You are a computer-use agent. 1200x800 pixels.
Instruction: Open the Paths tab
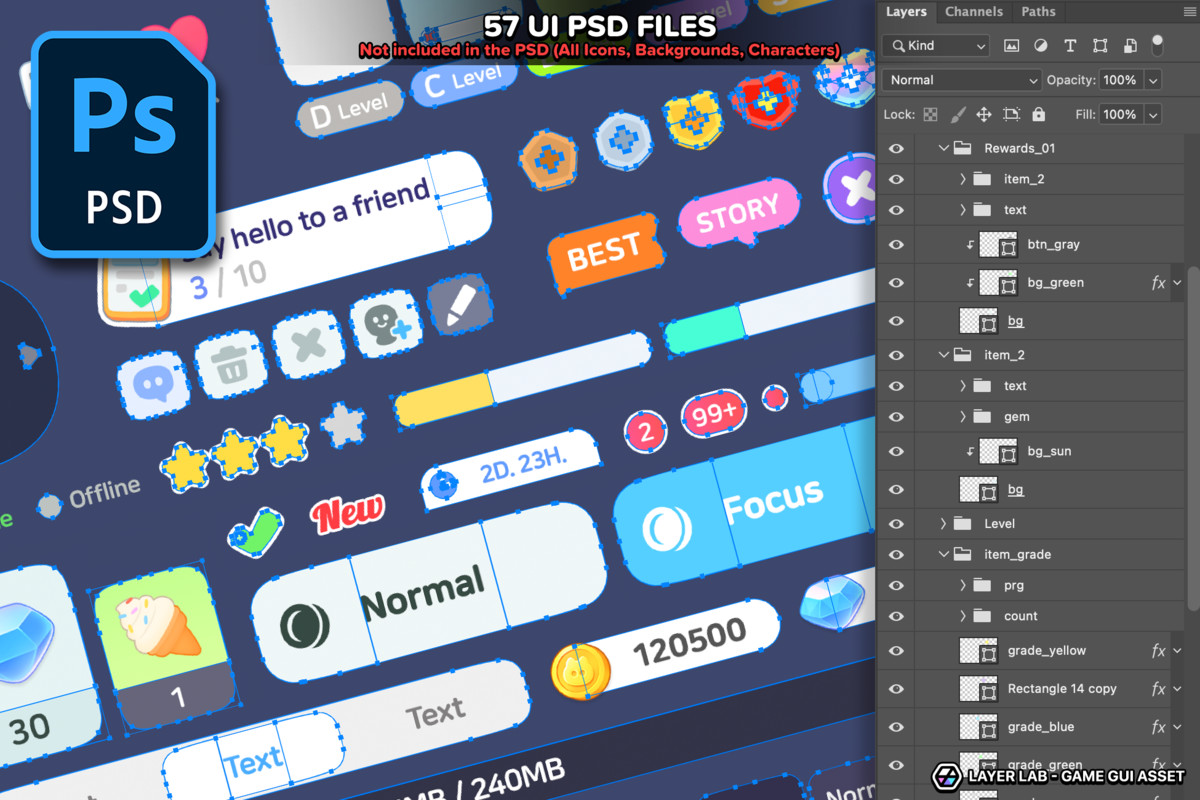click(1039, 12)
